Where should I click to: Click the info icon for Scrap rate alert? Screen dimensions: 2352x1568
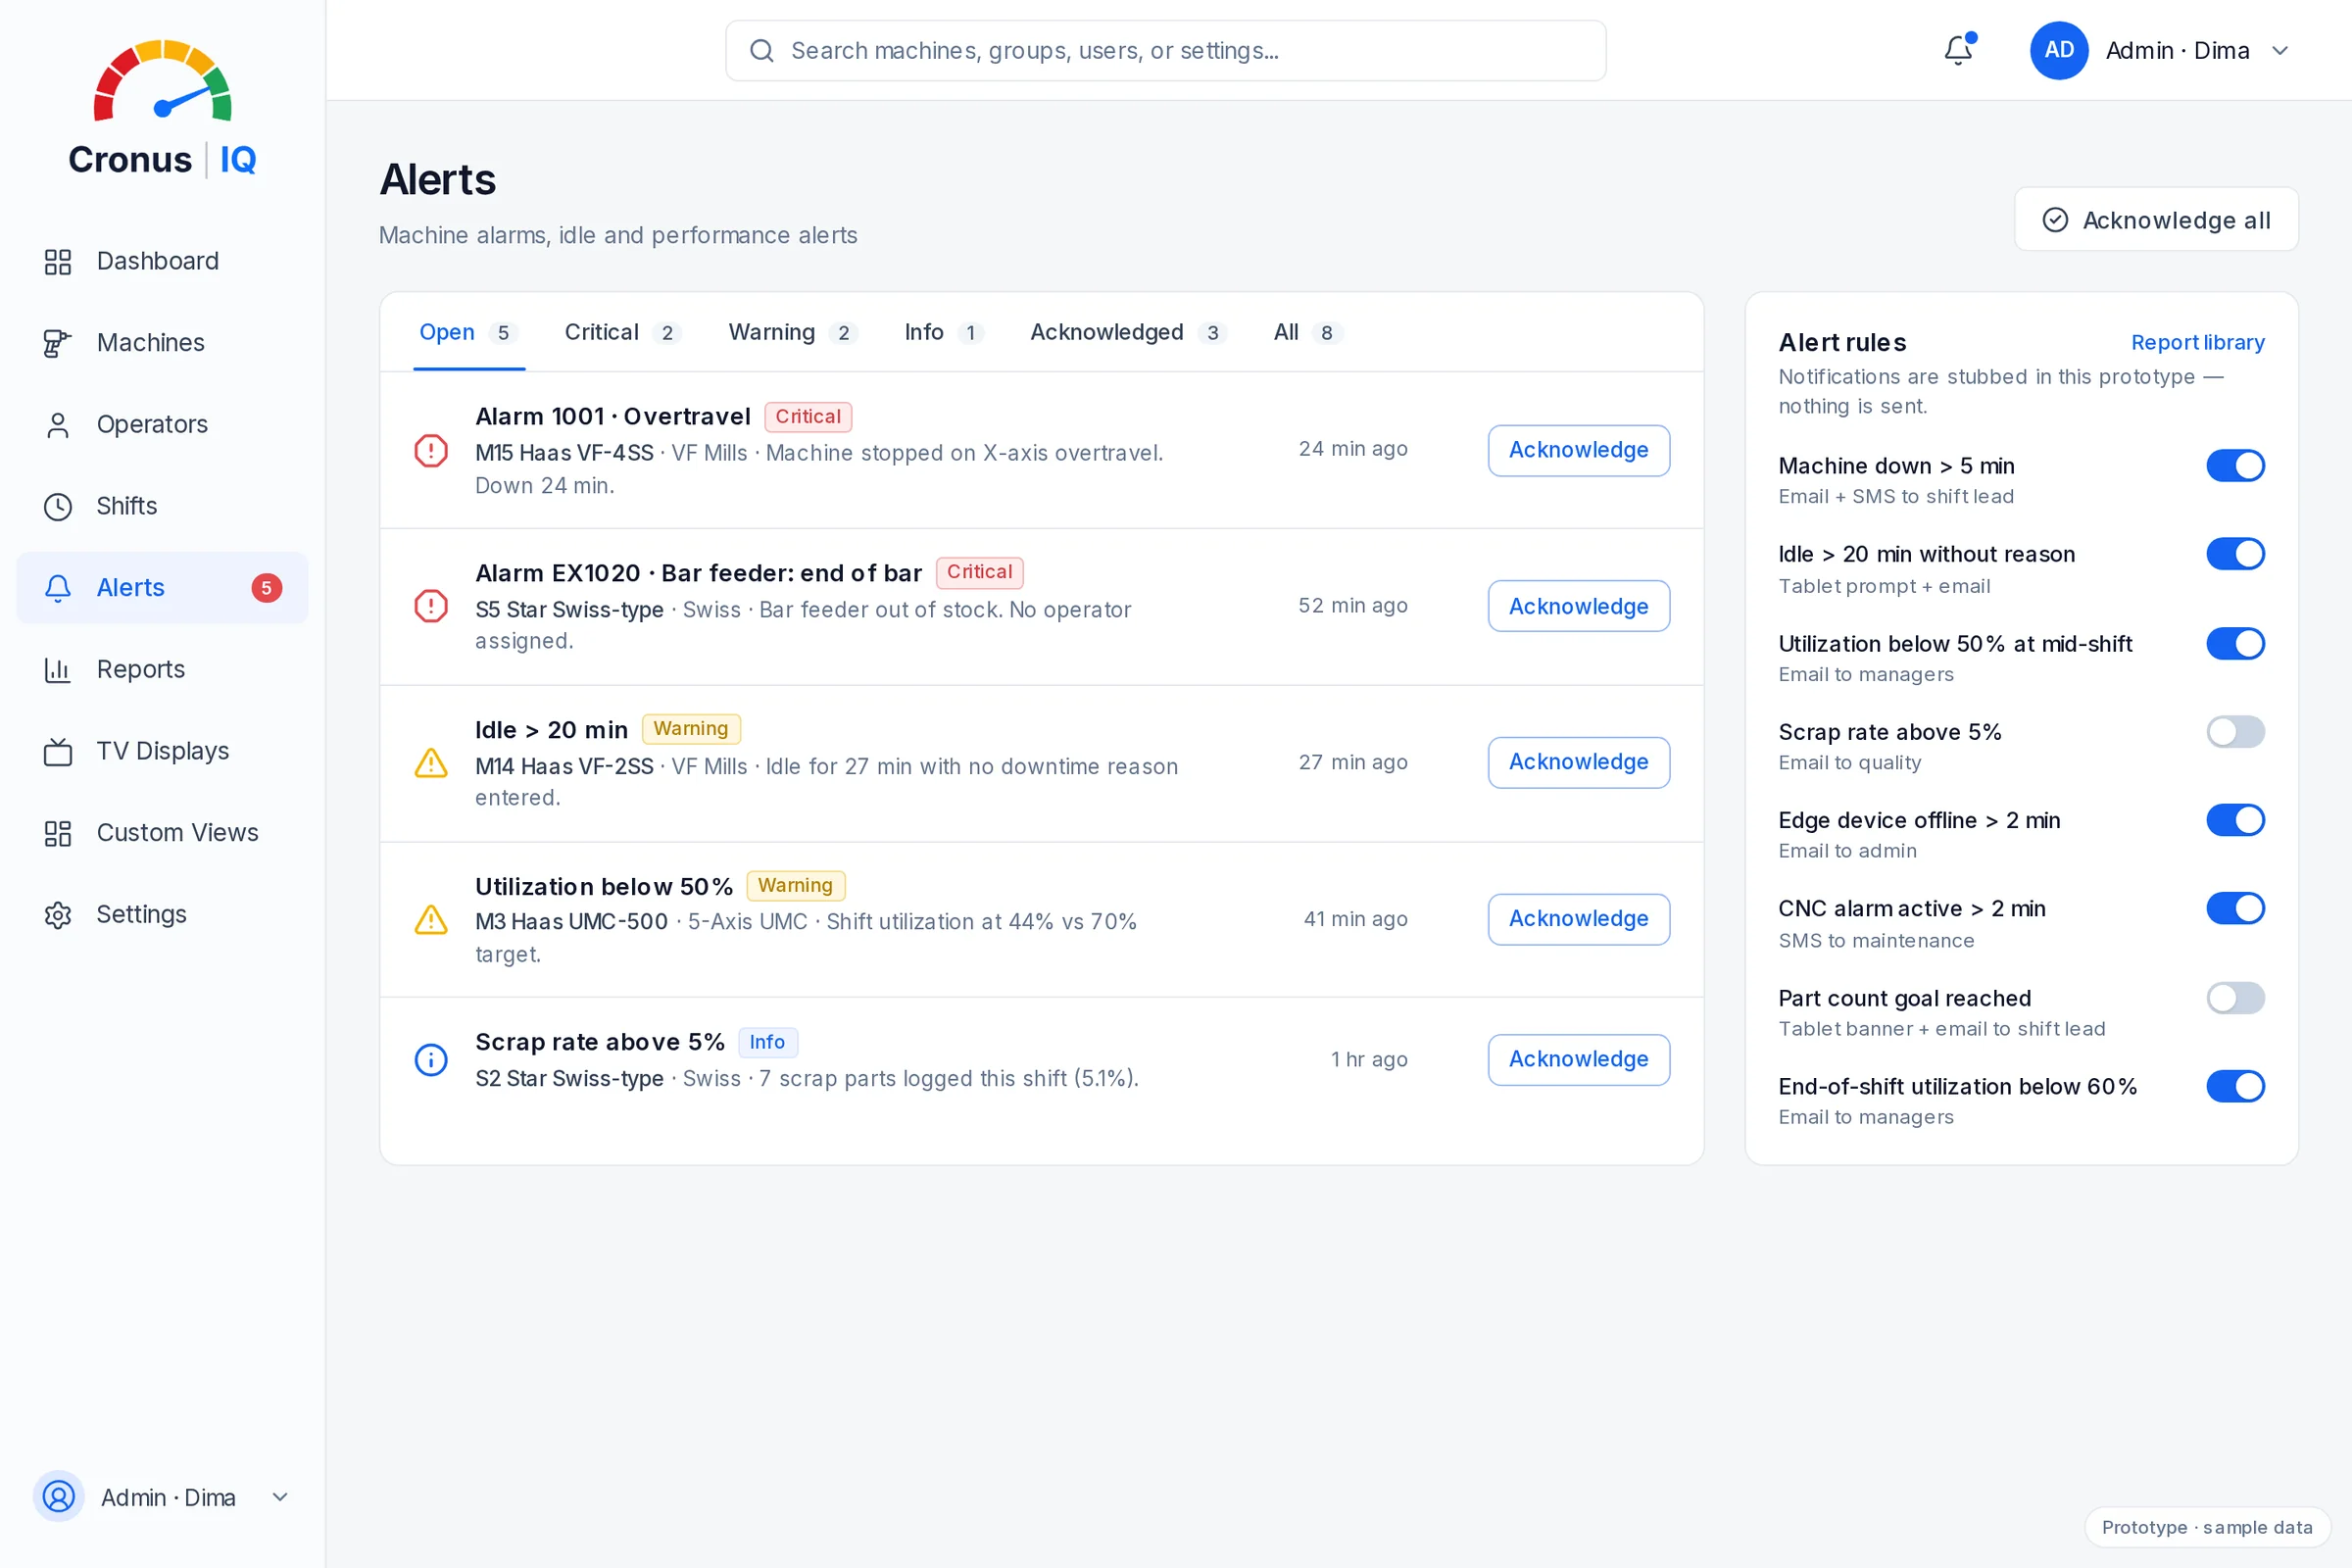(431, 1060)
